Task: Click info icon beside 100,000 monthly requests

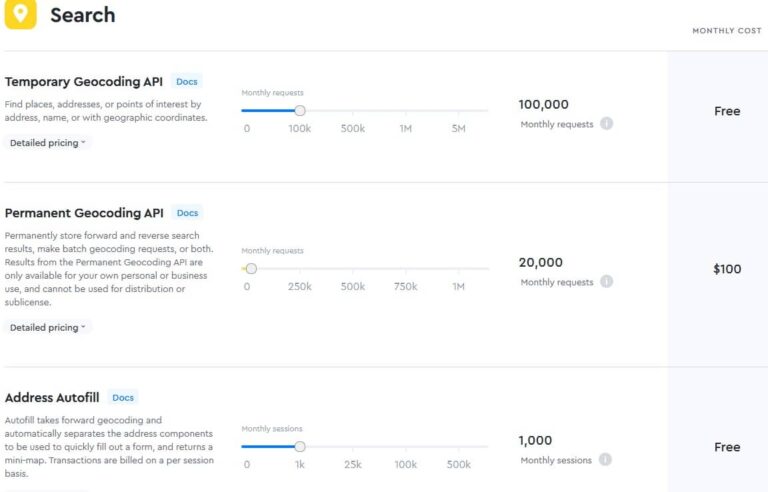Action: pyautogui.click(x=606, y=124)
